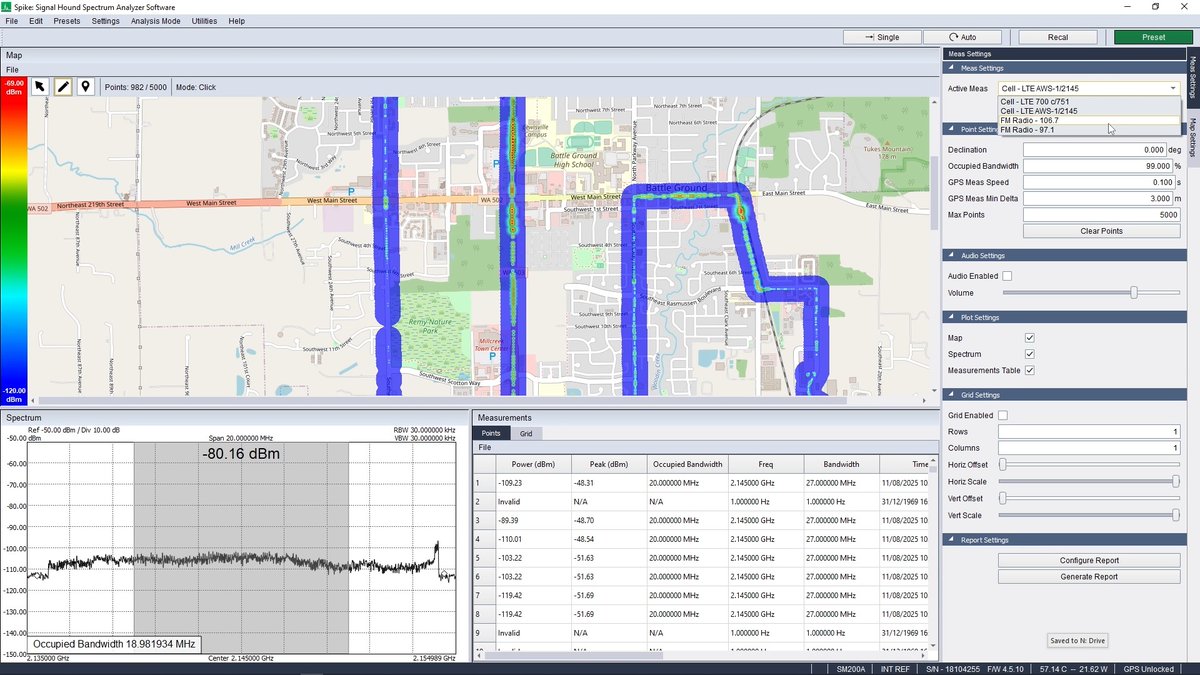Open the Edit menu
Image resolution: width=1200 pixels, height=675 pixels.
(36, 21)
